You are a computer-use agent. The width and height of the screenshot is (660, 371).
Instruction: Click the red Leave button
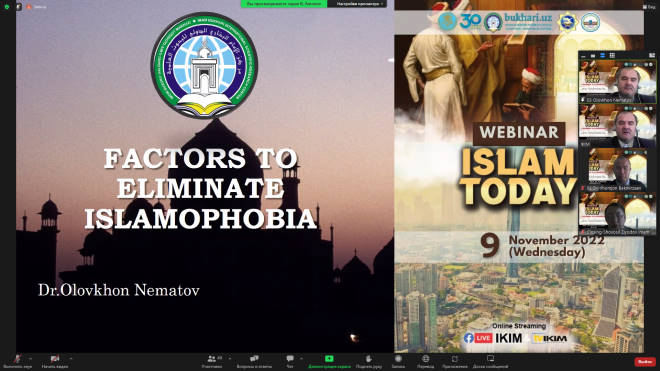[645, 362]
